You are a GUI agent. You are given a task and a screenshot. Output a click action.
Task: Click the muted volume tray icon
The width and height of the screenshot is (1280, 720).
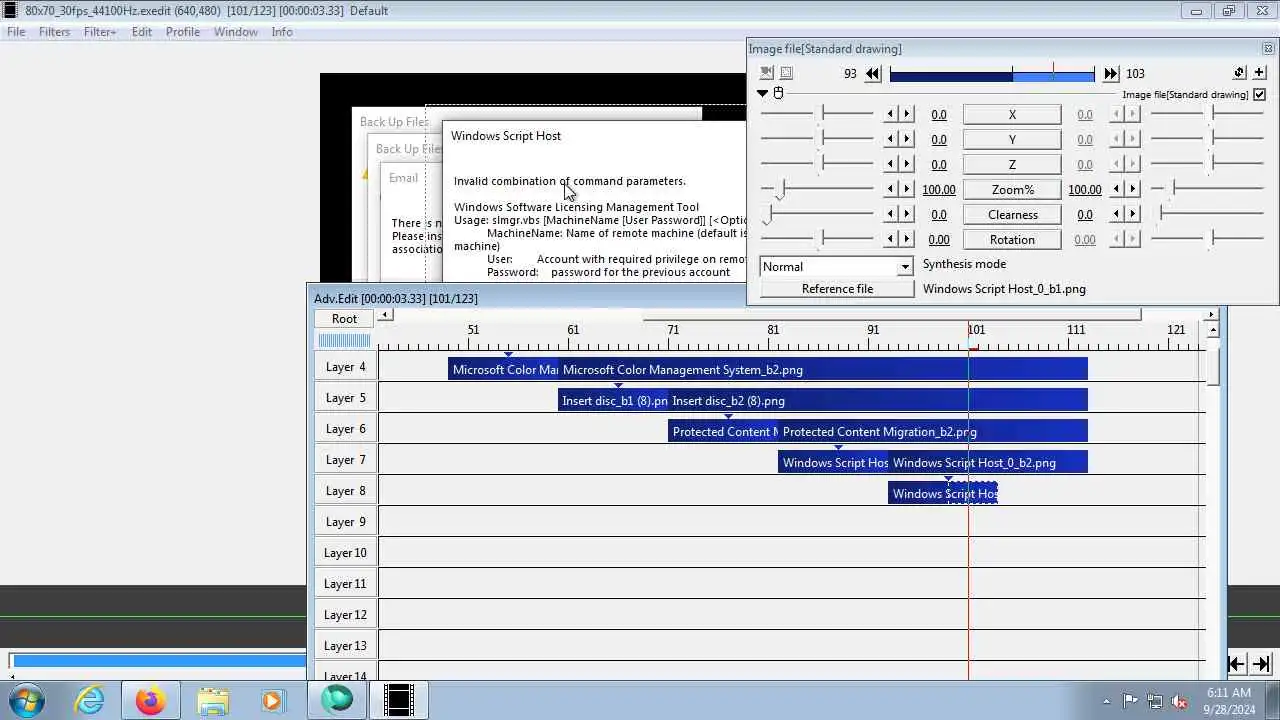(1179, 701)
